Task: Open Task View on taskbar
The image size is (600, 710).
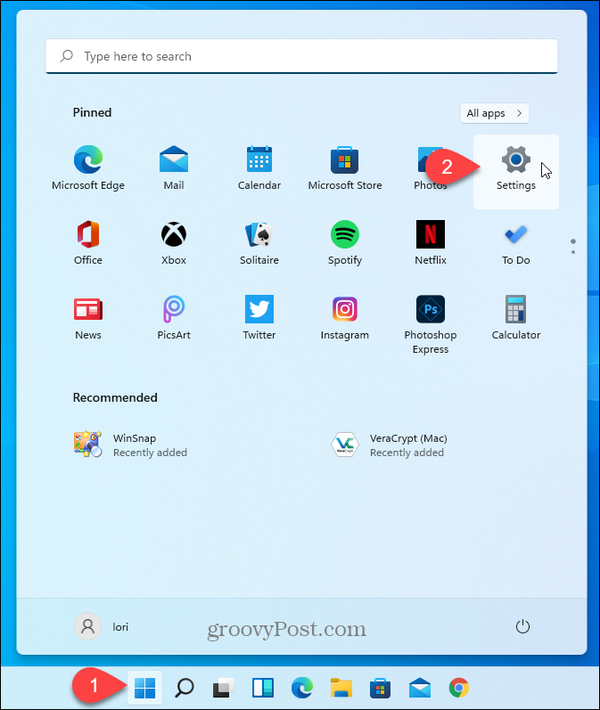Action: [223, 688]
